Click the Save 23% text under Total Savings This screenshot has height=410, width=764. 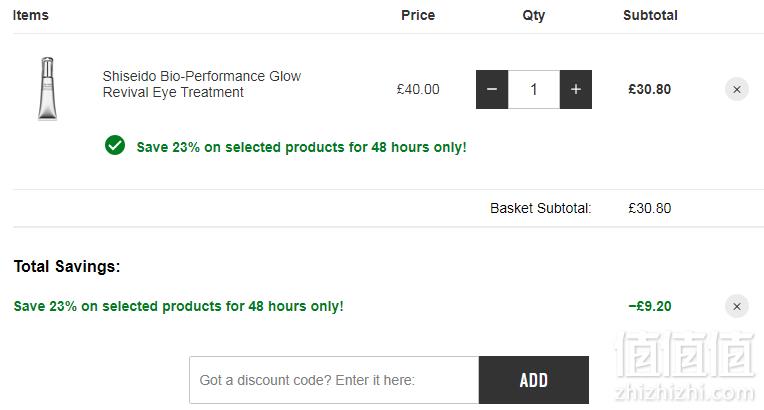point(178,306)
